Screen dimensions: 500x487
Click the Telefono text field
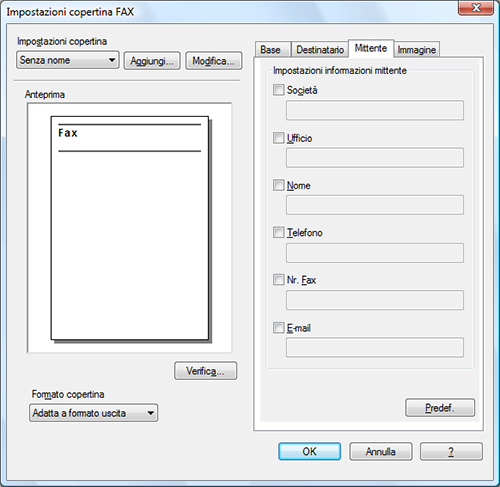tap(375, 253)
